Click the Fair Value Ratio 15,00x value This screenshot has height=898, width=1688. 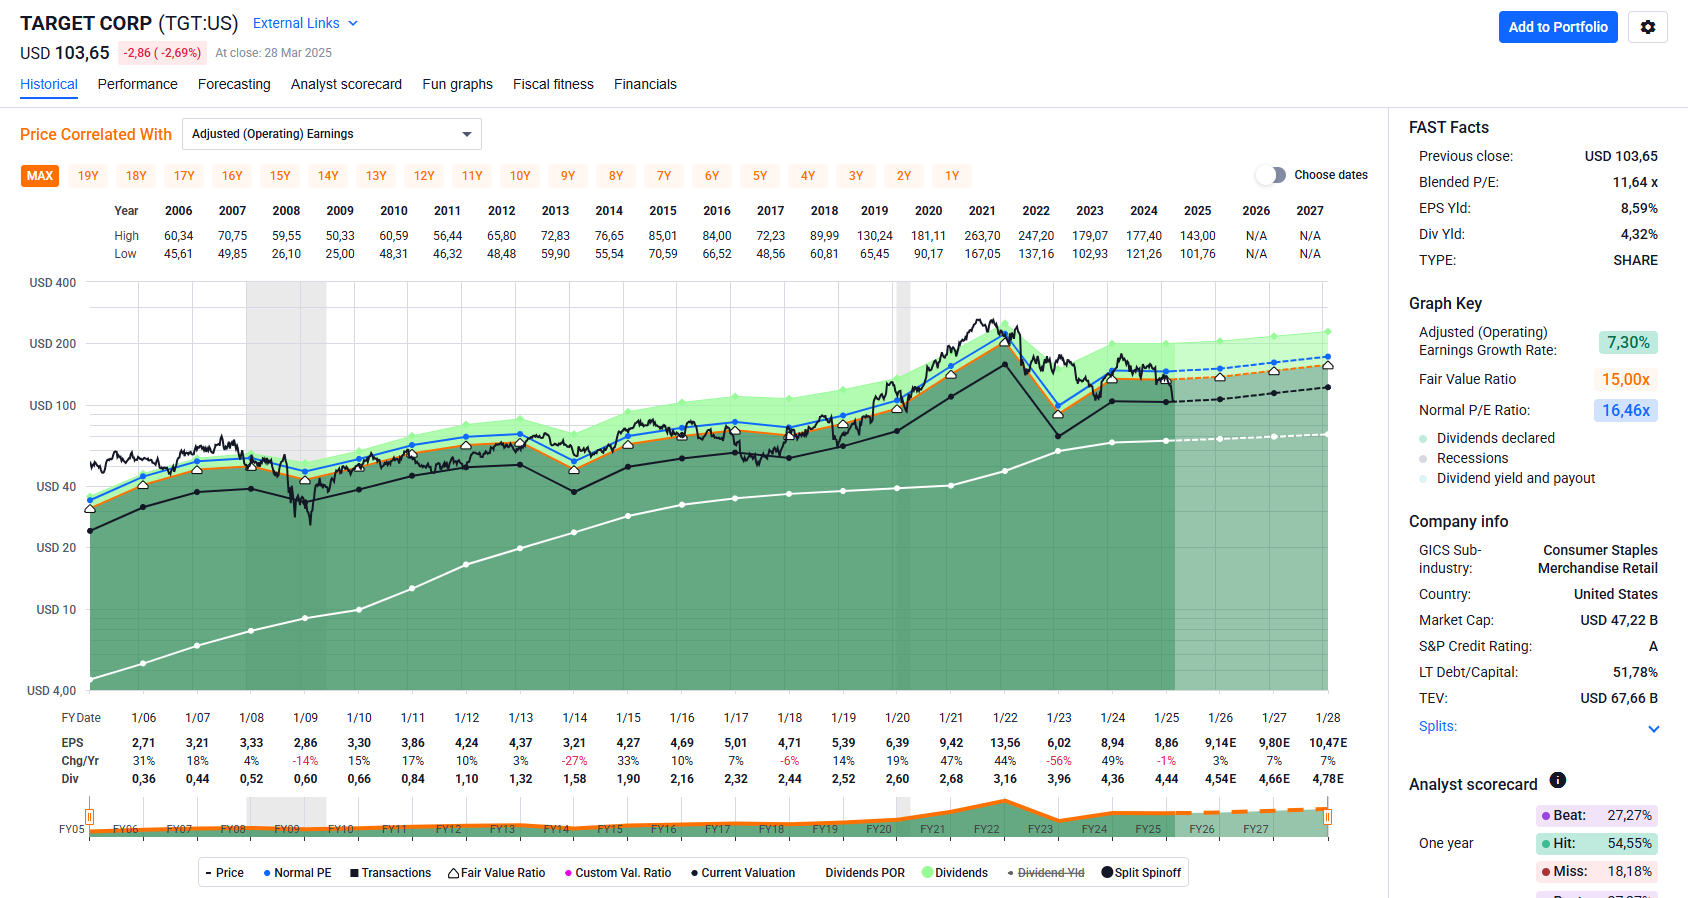[1625, 379]
